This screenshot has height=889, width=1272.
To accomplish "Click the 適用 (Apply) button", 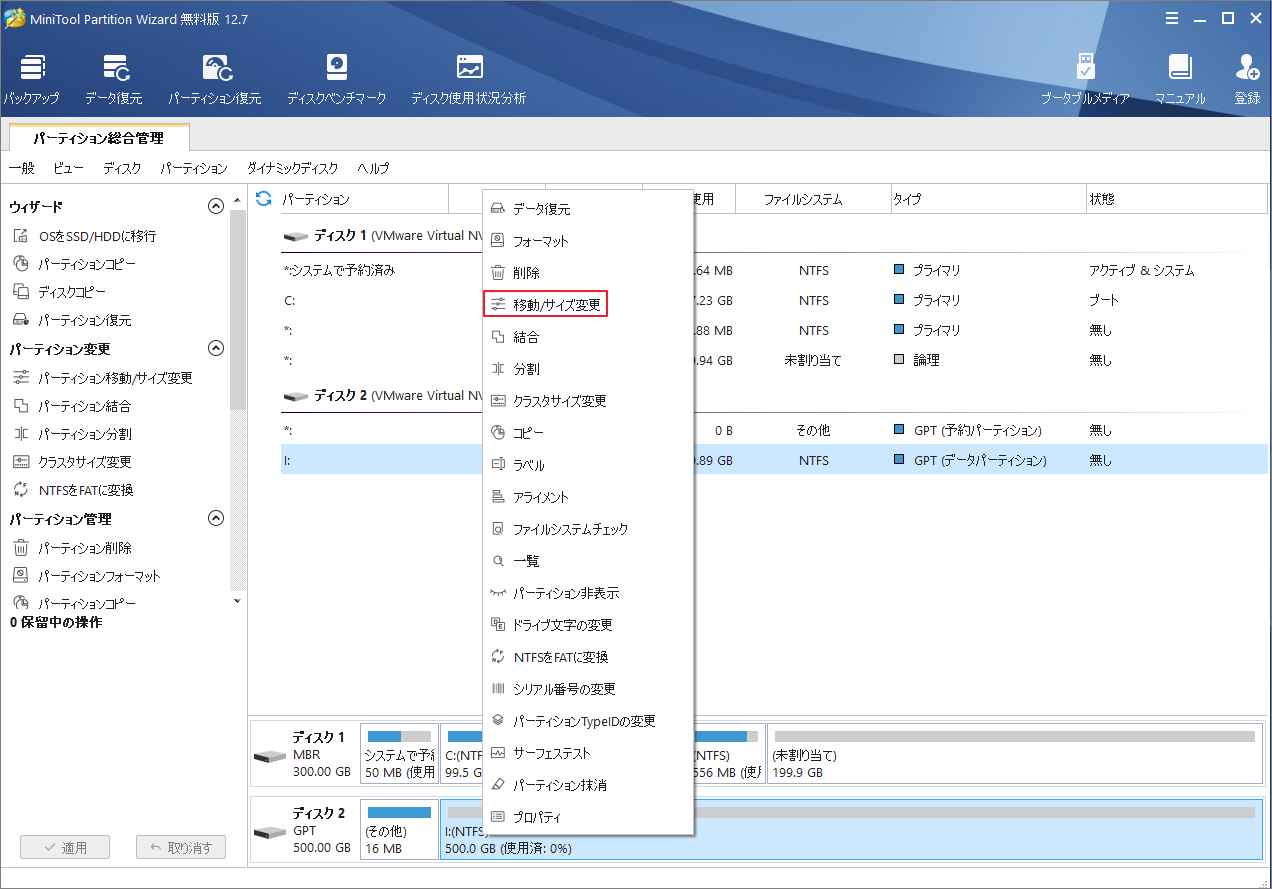I will point(64,847).
